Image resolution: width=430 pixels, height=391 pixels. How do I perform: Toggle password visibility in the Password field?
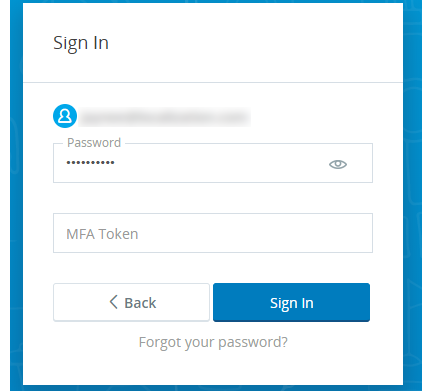point(338,164)
